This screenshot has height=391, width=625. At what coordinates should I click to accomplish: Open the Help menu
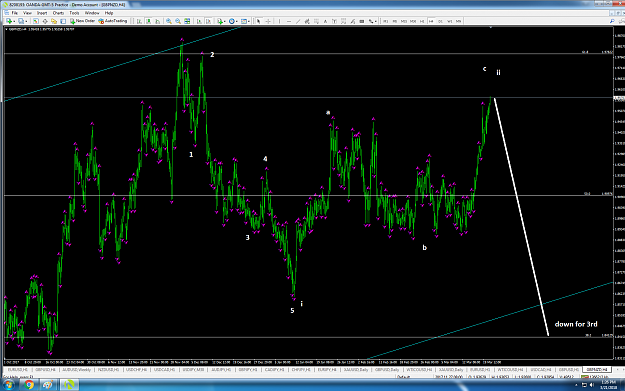[x=109, y=13]
